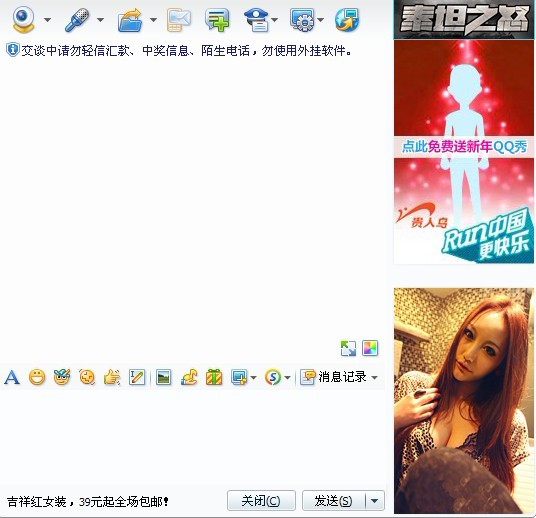The image size is (536, 518).
Task: Click the pointing hand gesture icon
Action: pos(112,377)
